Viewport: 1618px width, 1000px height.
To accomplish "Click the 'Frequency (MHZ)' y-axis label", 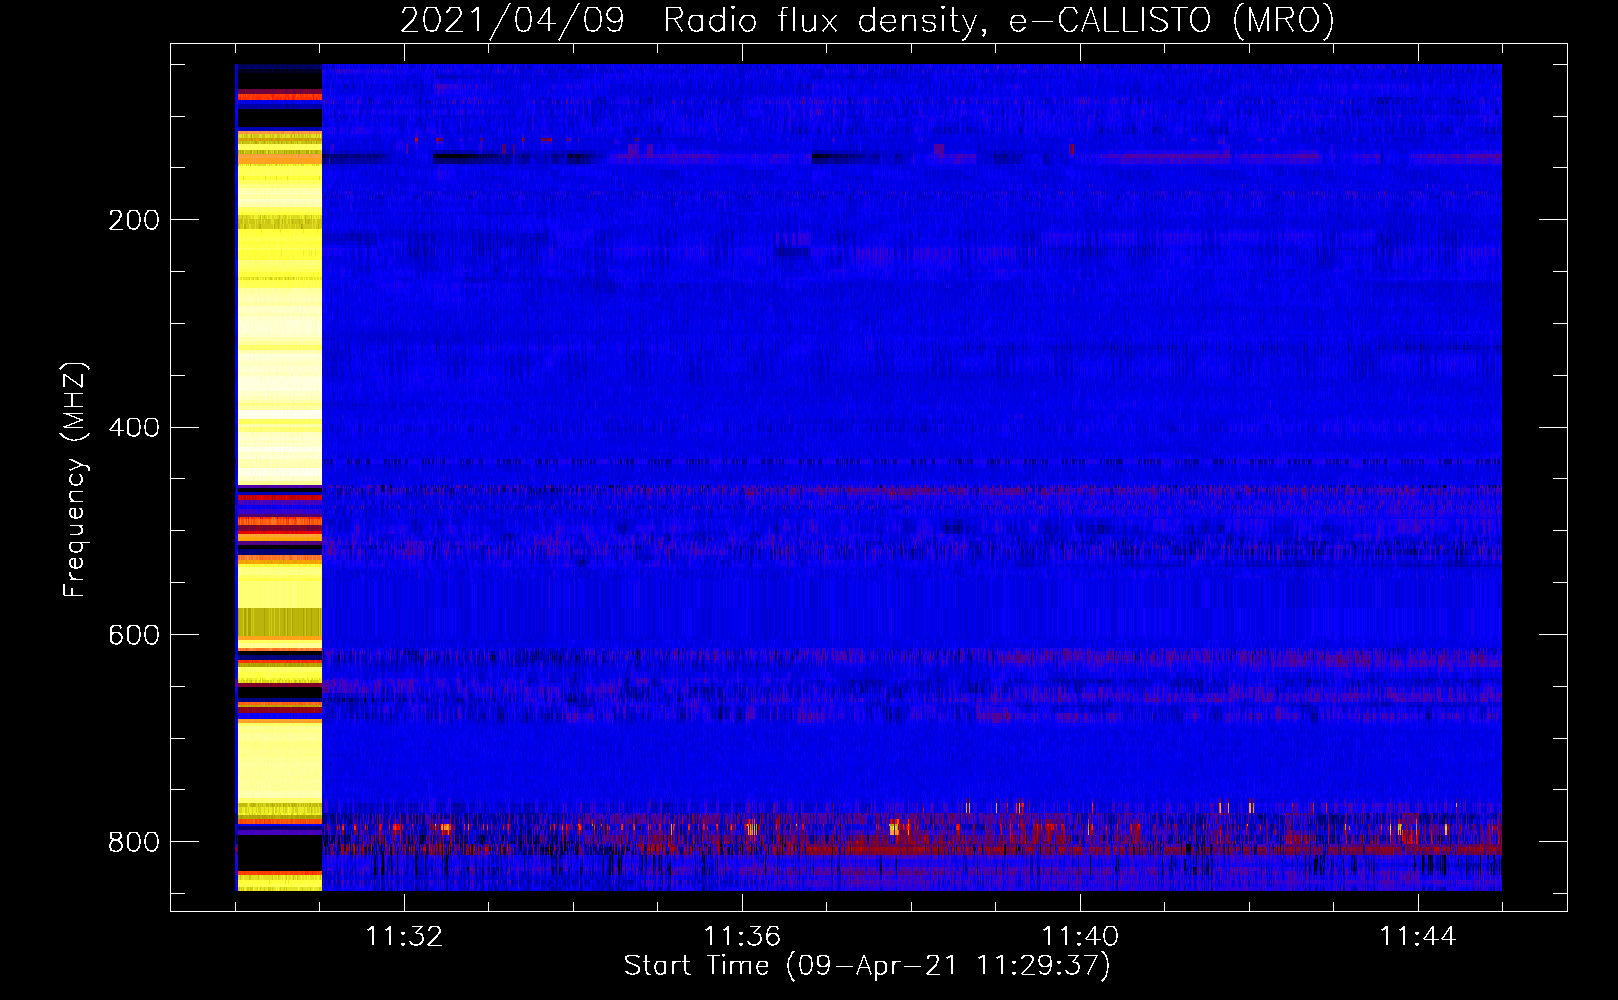I will click(x=75, y=479).
